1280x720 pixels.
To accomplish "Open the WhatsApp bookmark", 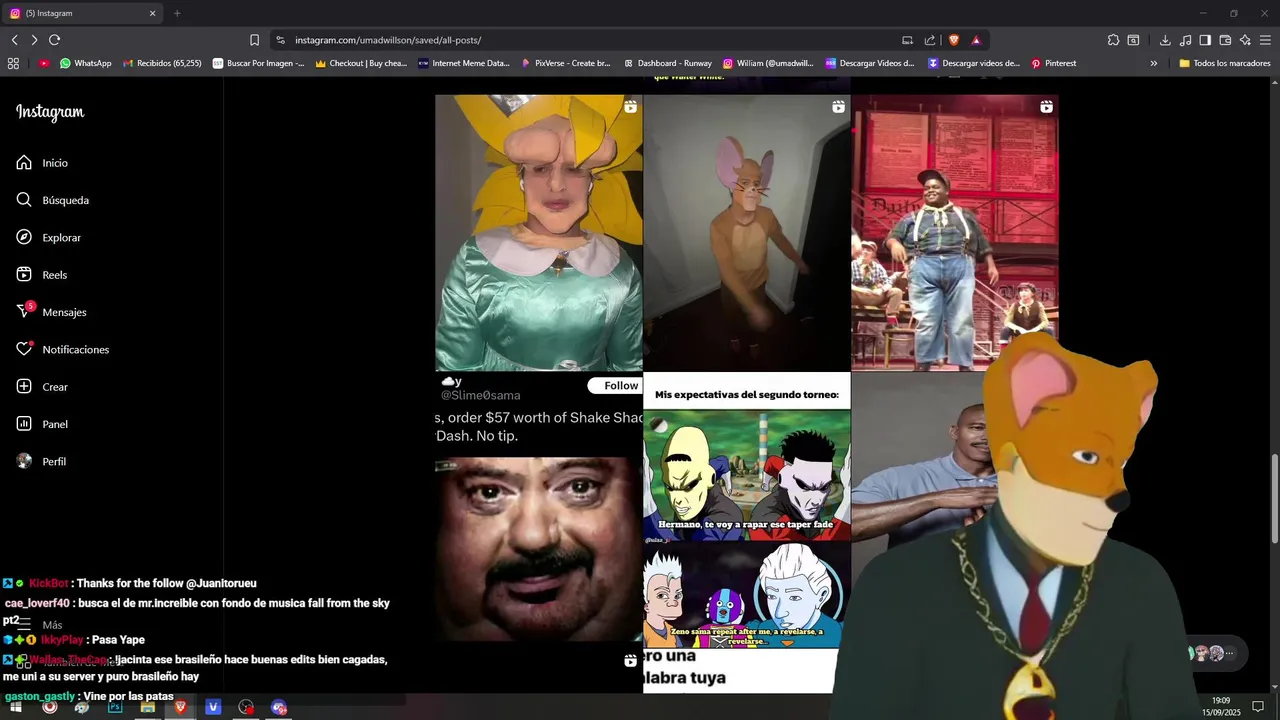I will (x=86, y=63).
